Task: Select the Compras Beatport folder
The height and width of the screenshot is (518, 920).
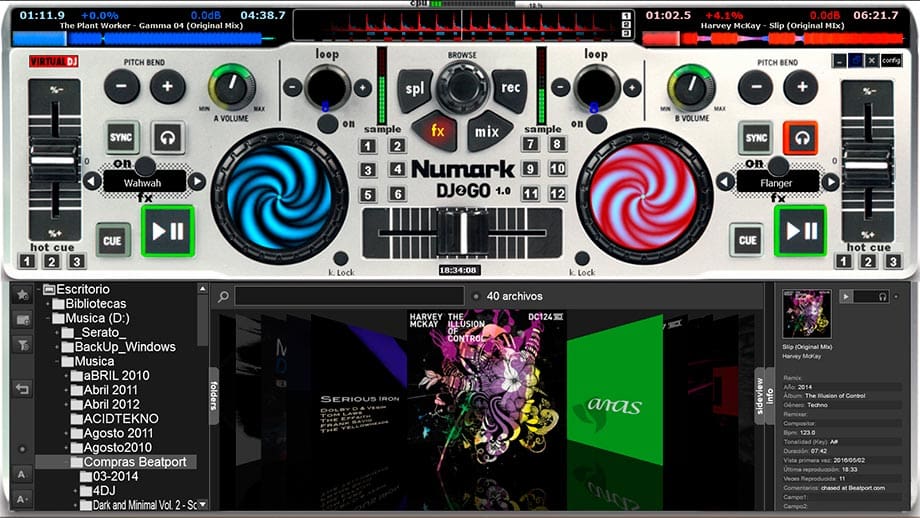Action: (x=134, y=462)
